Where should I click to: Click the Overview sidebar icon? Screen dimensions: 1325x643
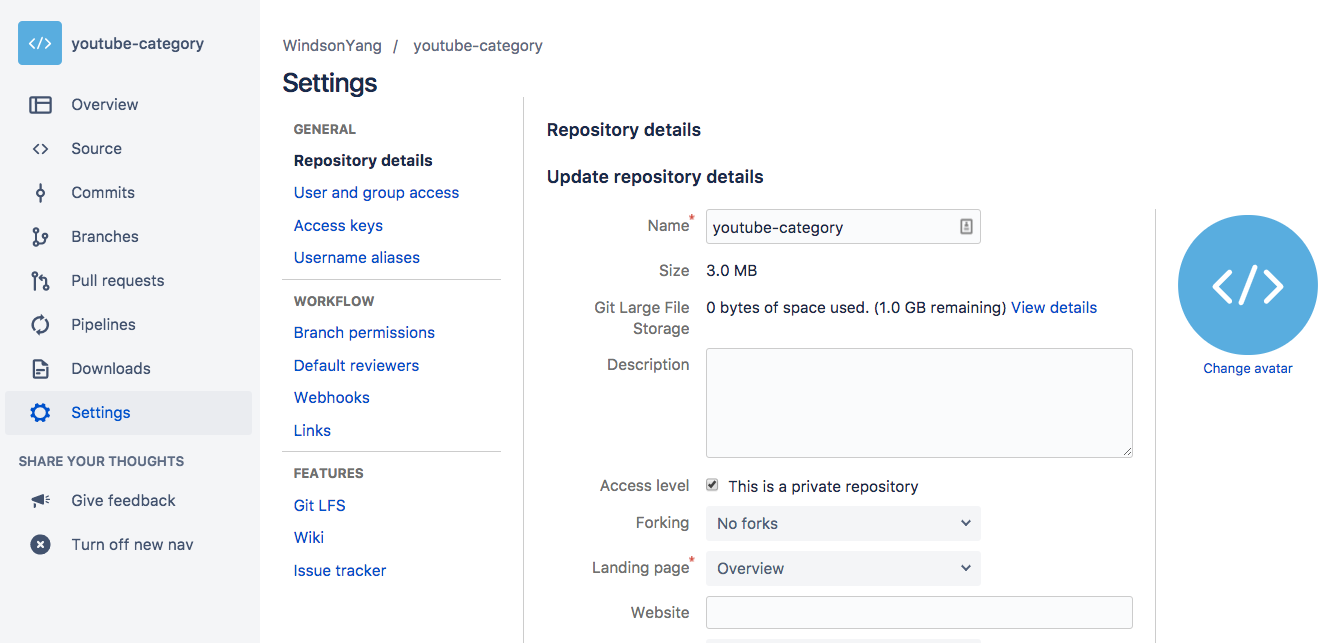click(40, 105)
